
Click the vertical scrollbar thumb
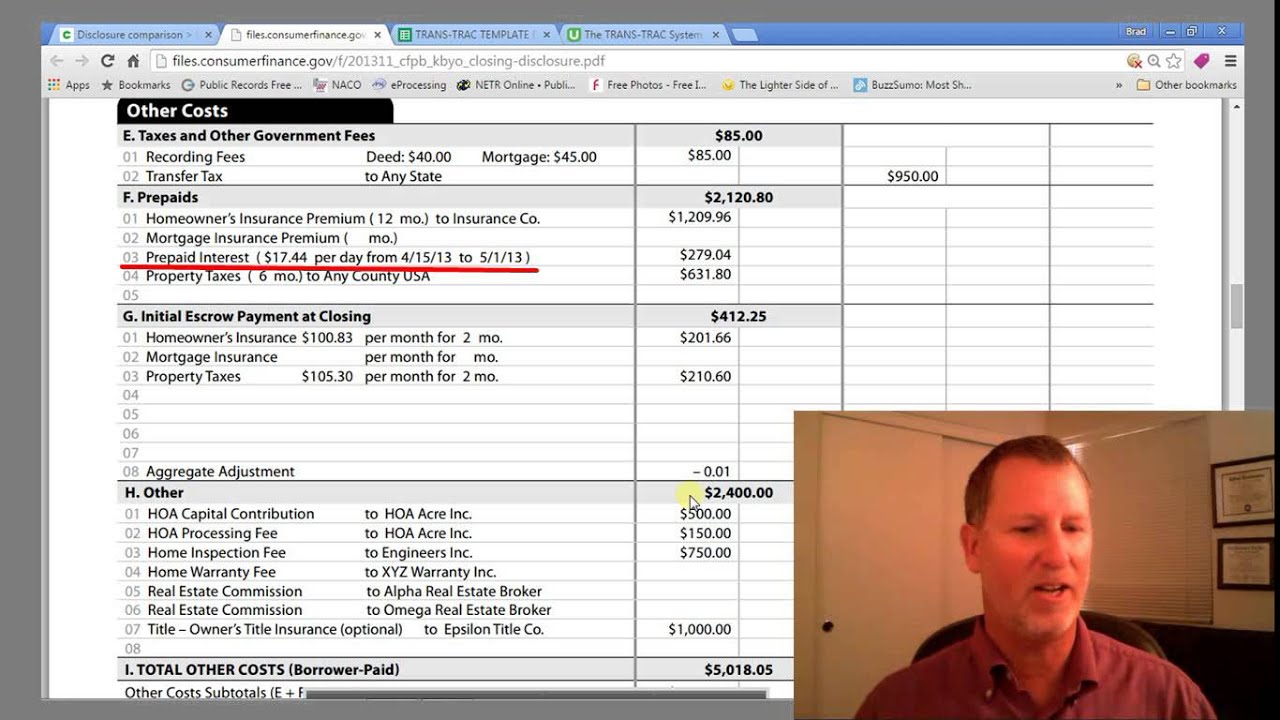pos(1236,306)
